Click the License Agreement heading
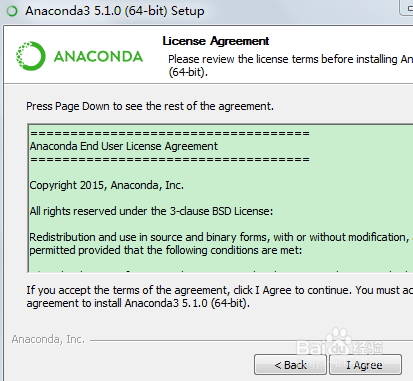 click(x=216, y=41)
